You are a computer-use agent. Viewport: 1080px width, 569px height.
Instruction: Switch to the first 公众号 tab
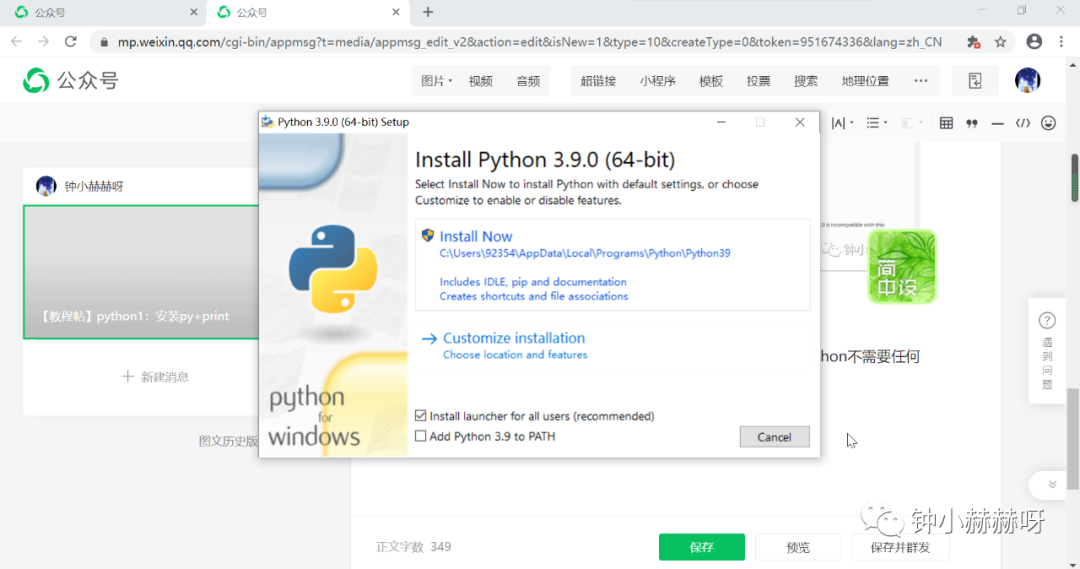[103, 12]
